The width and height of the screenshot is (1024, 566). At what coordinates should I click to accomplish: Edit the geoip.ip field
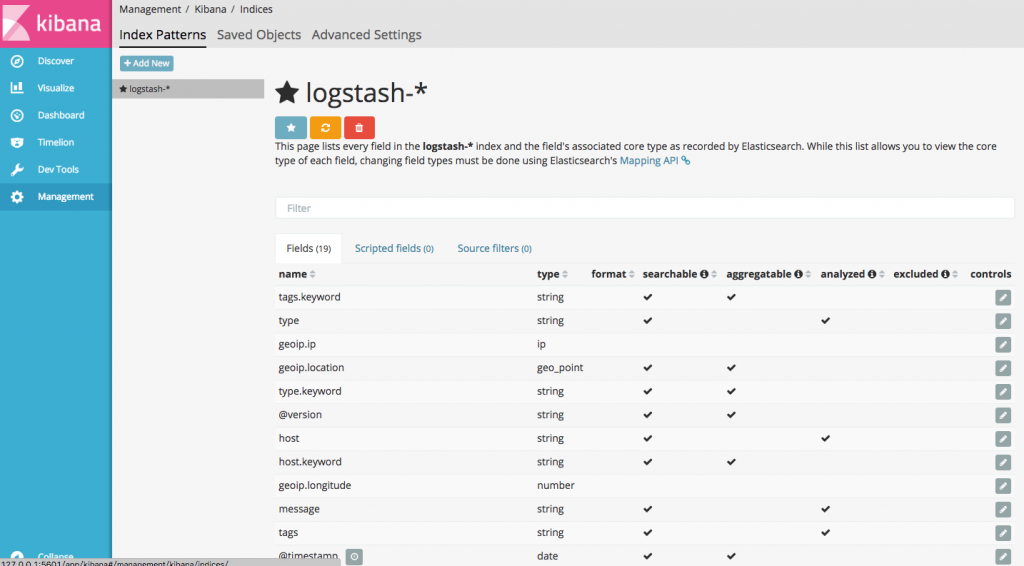1003,345
